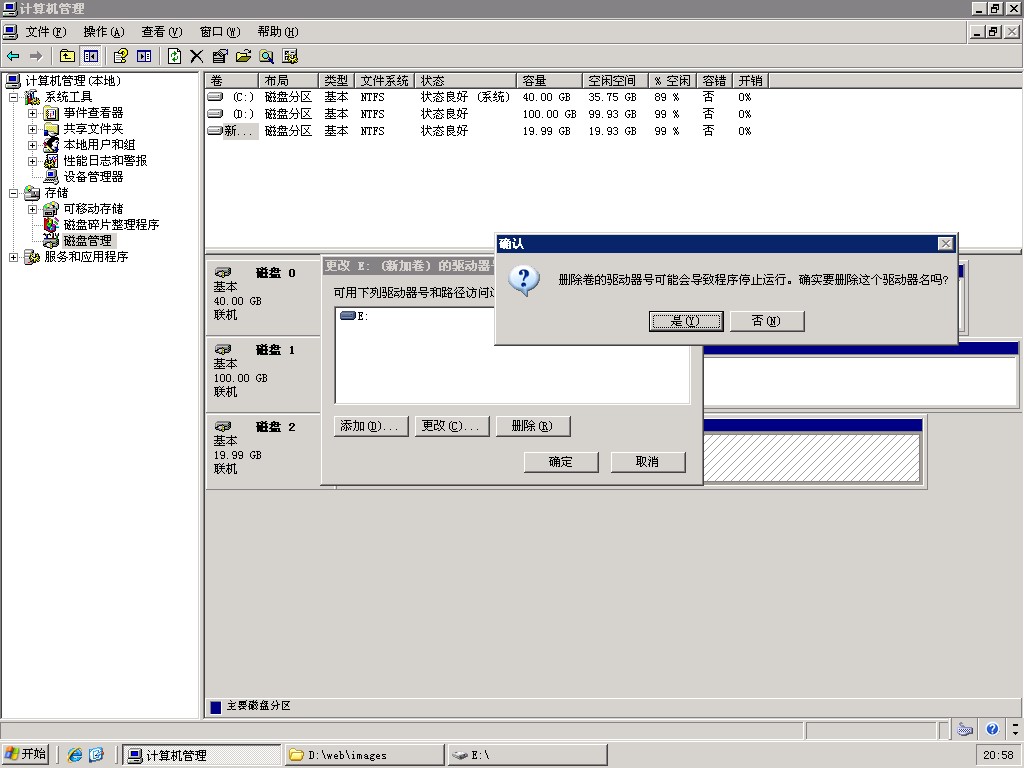Click the magnifier search toolbar icon
Image resolution: width=1024 pixels, height=768 pixels.
point(267,56)
